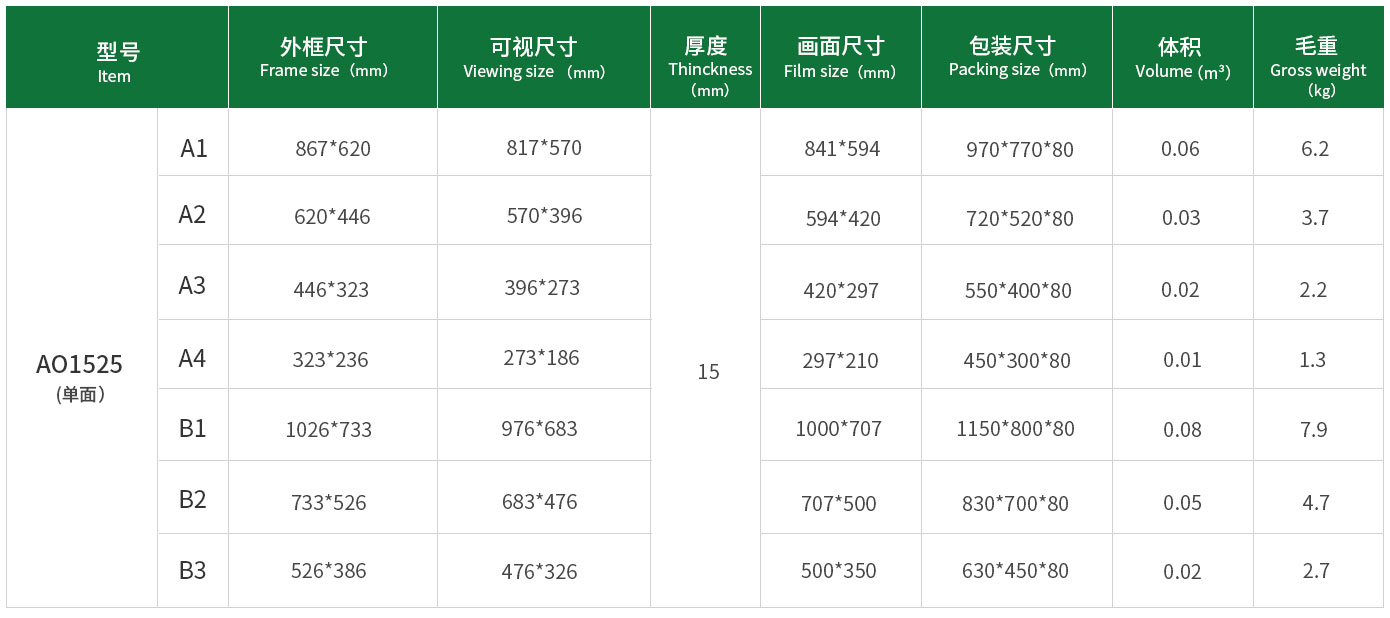Click the thickness value 15
The width and height of the screenshot is (1390, 618).
click(708, 372)
